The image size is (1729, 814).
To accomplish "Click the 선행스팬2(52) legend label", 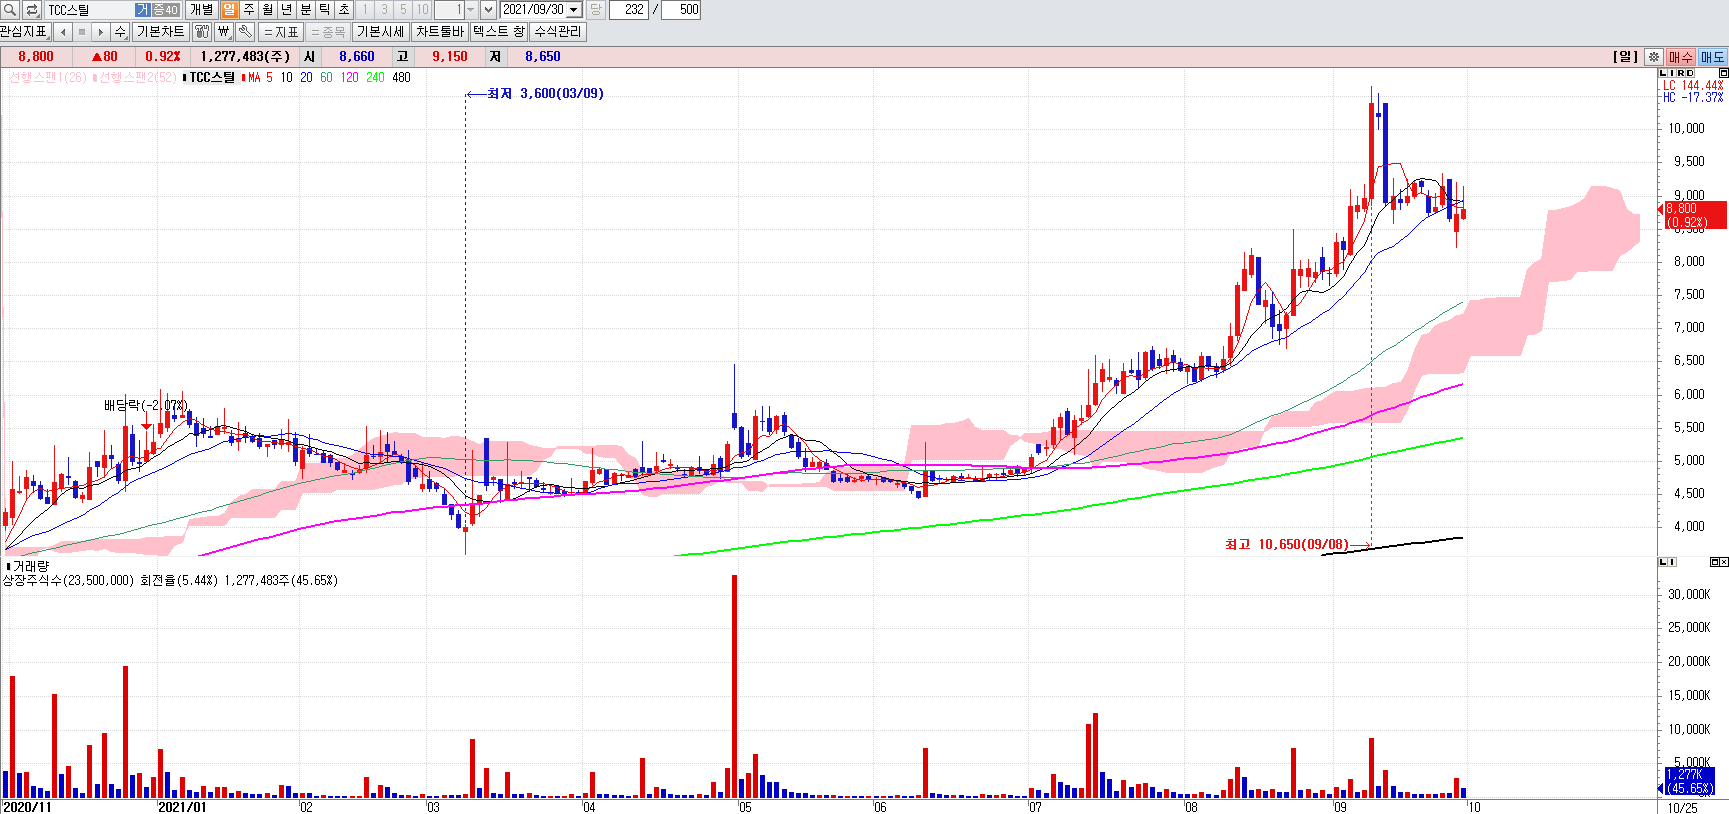I will pos(138,77).
